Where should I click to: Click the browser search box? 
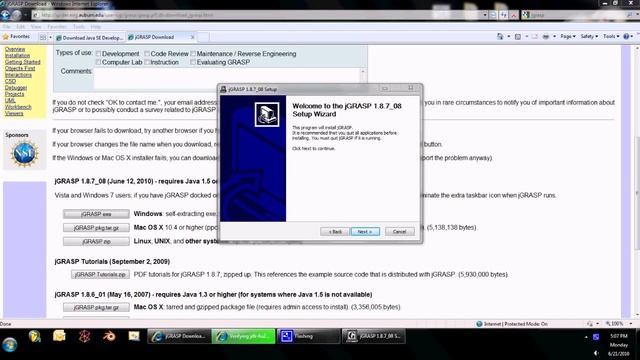tap(578, 15)
